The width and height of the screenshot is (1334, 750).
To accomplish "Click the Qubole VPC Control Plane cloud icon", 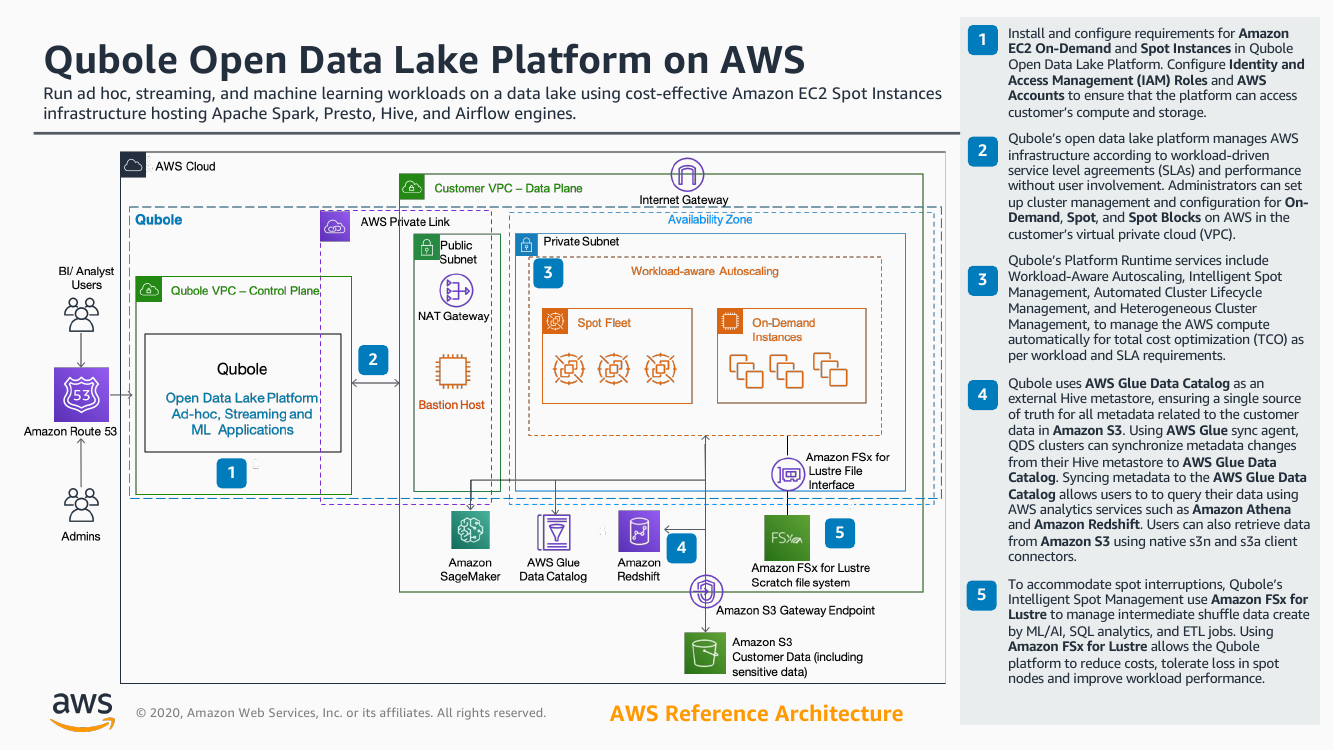I will (150, 290).
